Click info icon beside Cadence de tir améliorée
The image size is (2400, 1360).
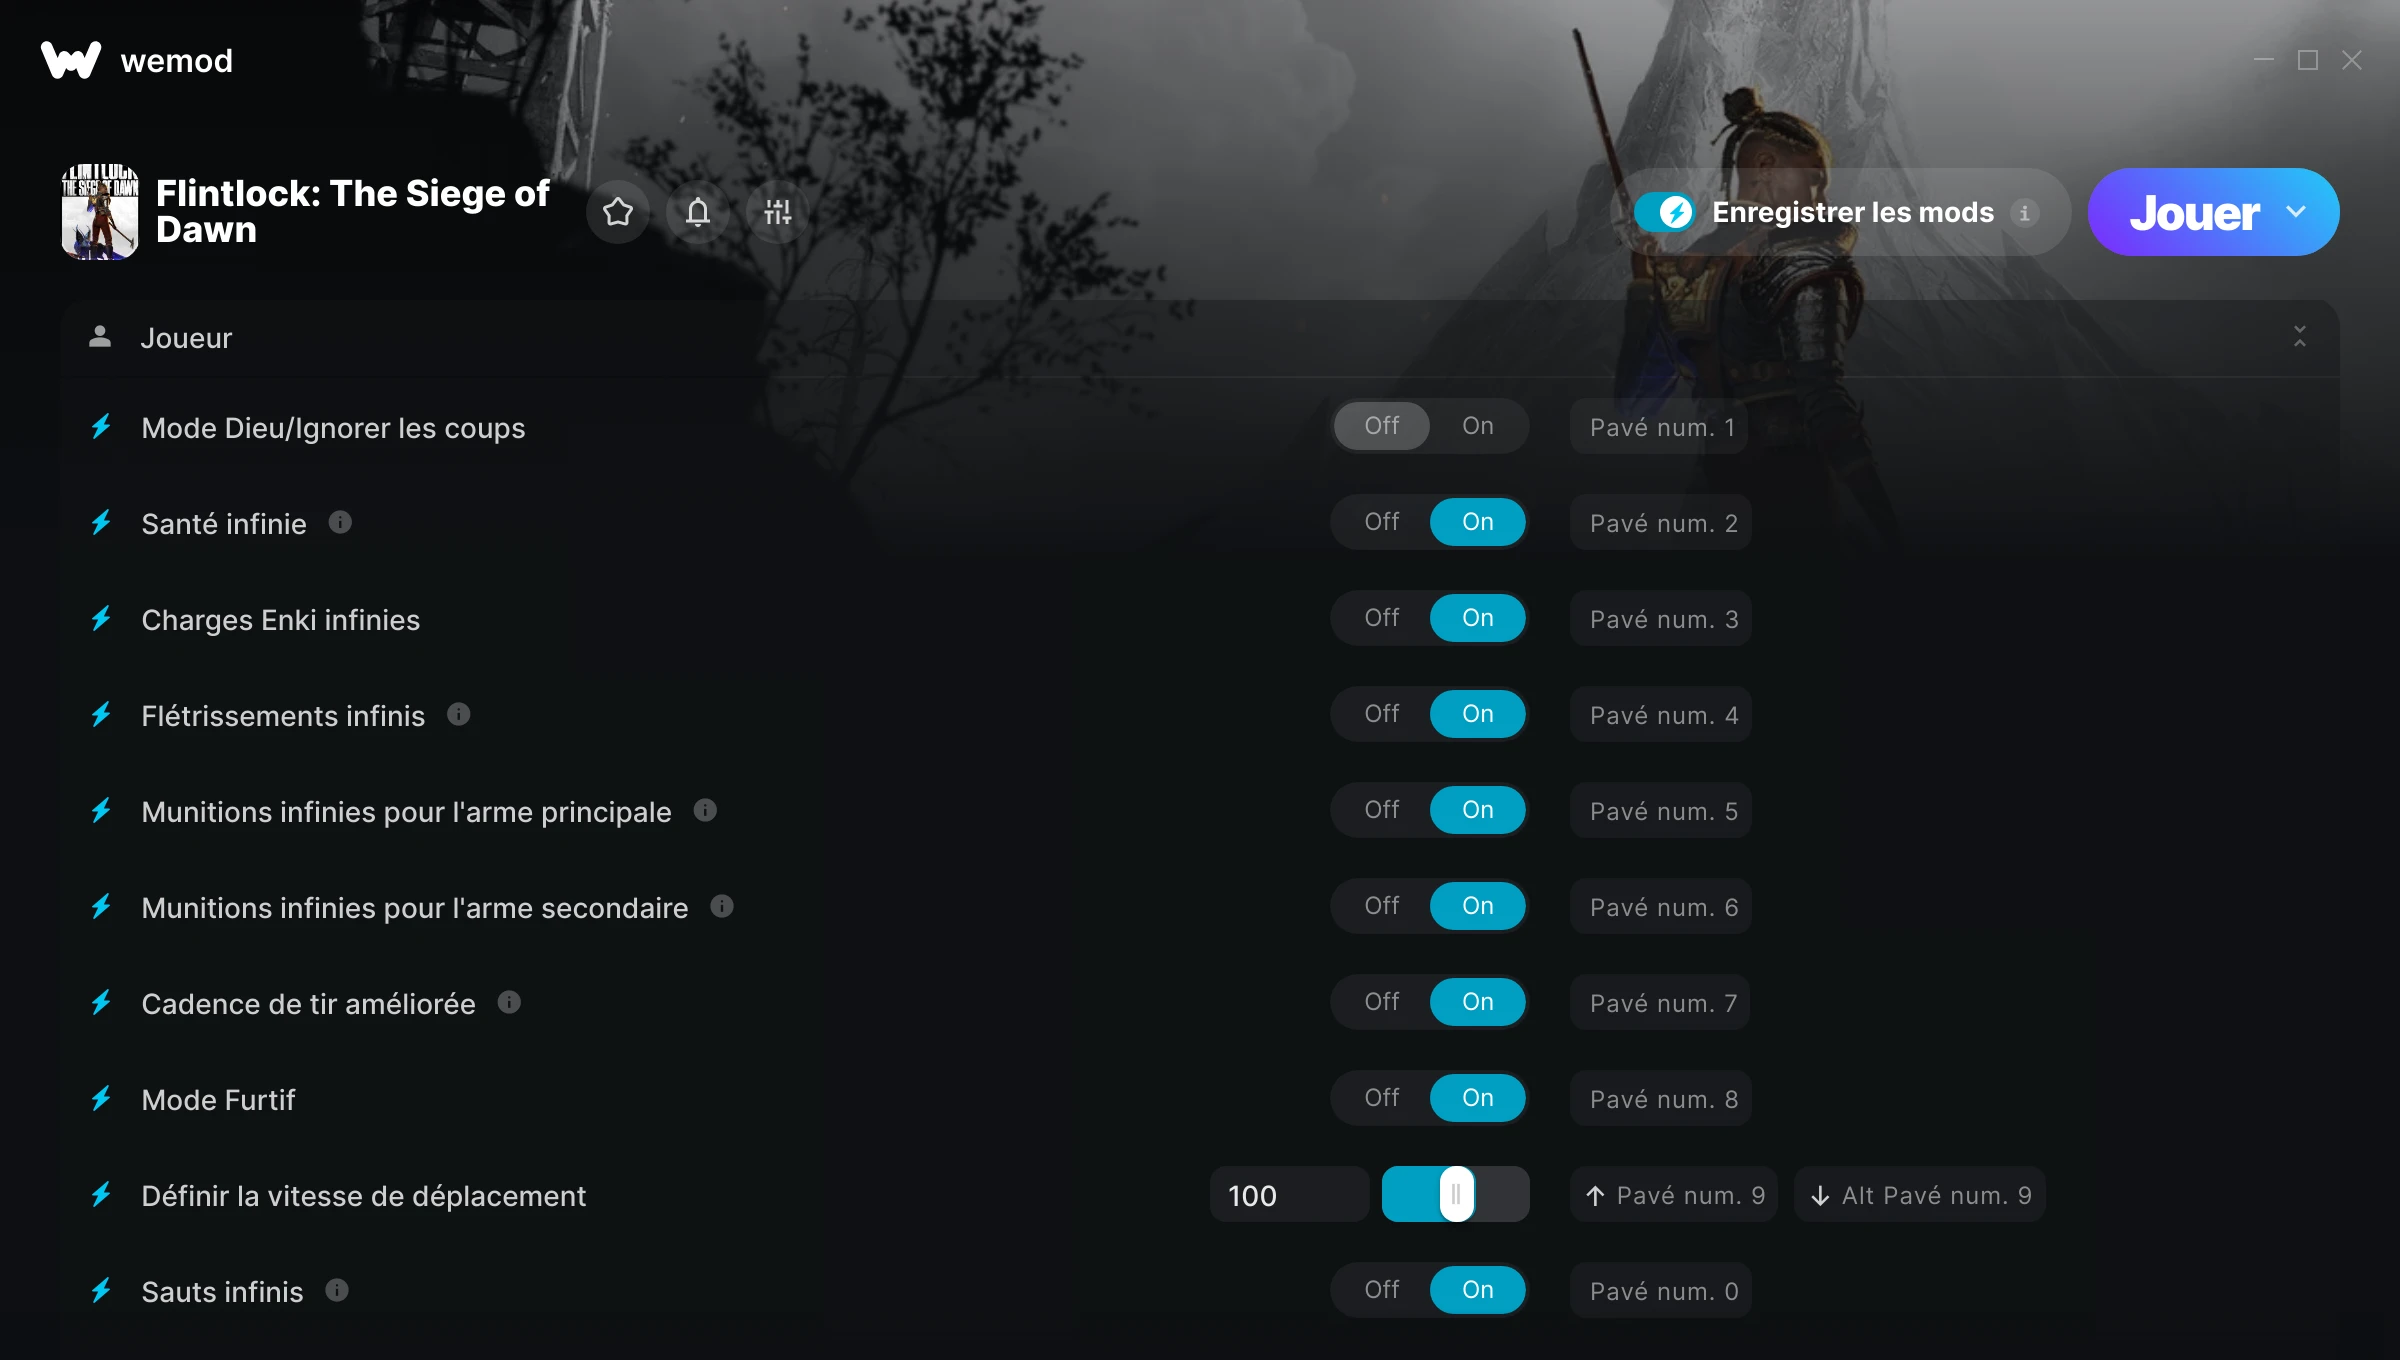(509, 1002)
